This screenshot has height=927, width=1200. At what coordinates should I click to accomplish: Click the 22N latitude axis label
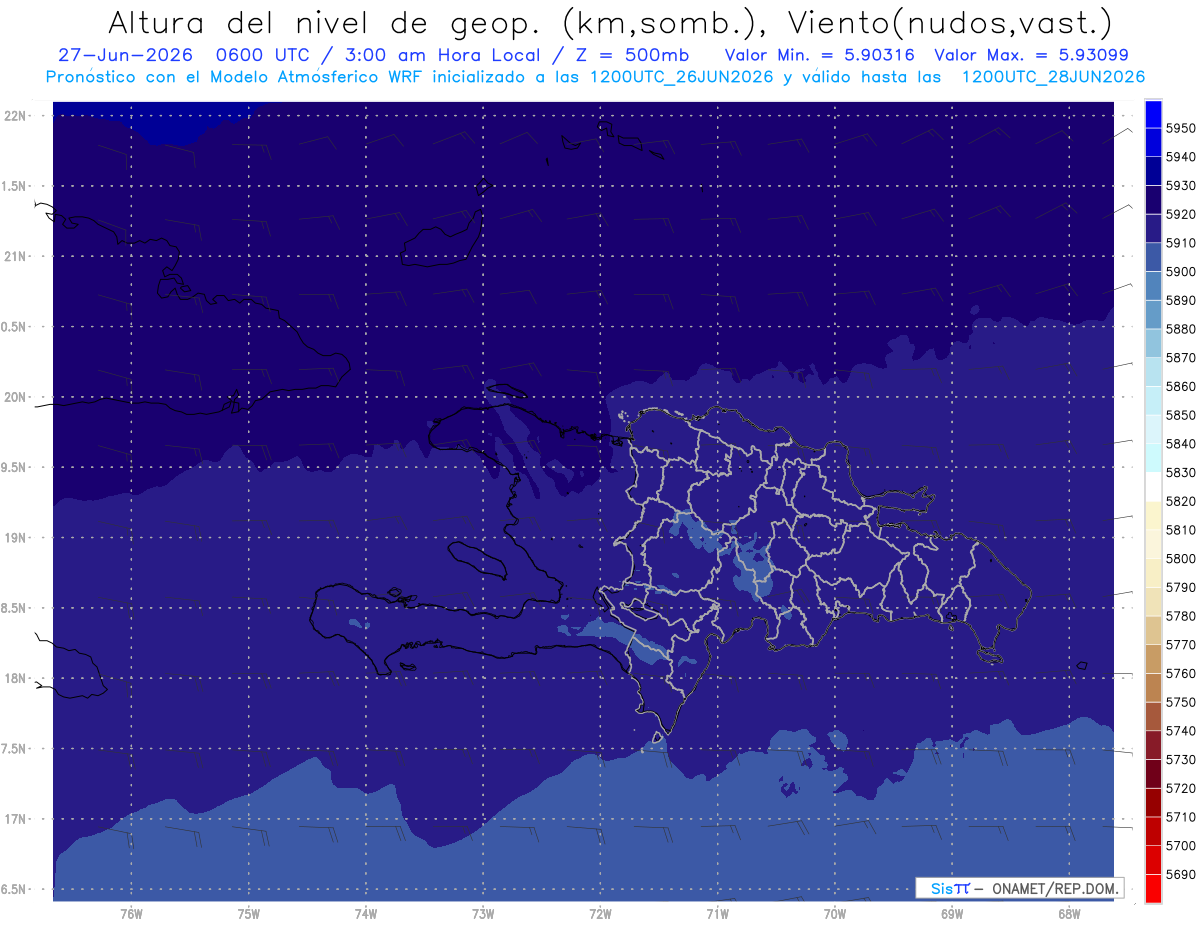click(15, 115)
